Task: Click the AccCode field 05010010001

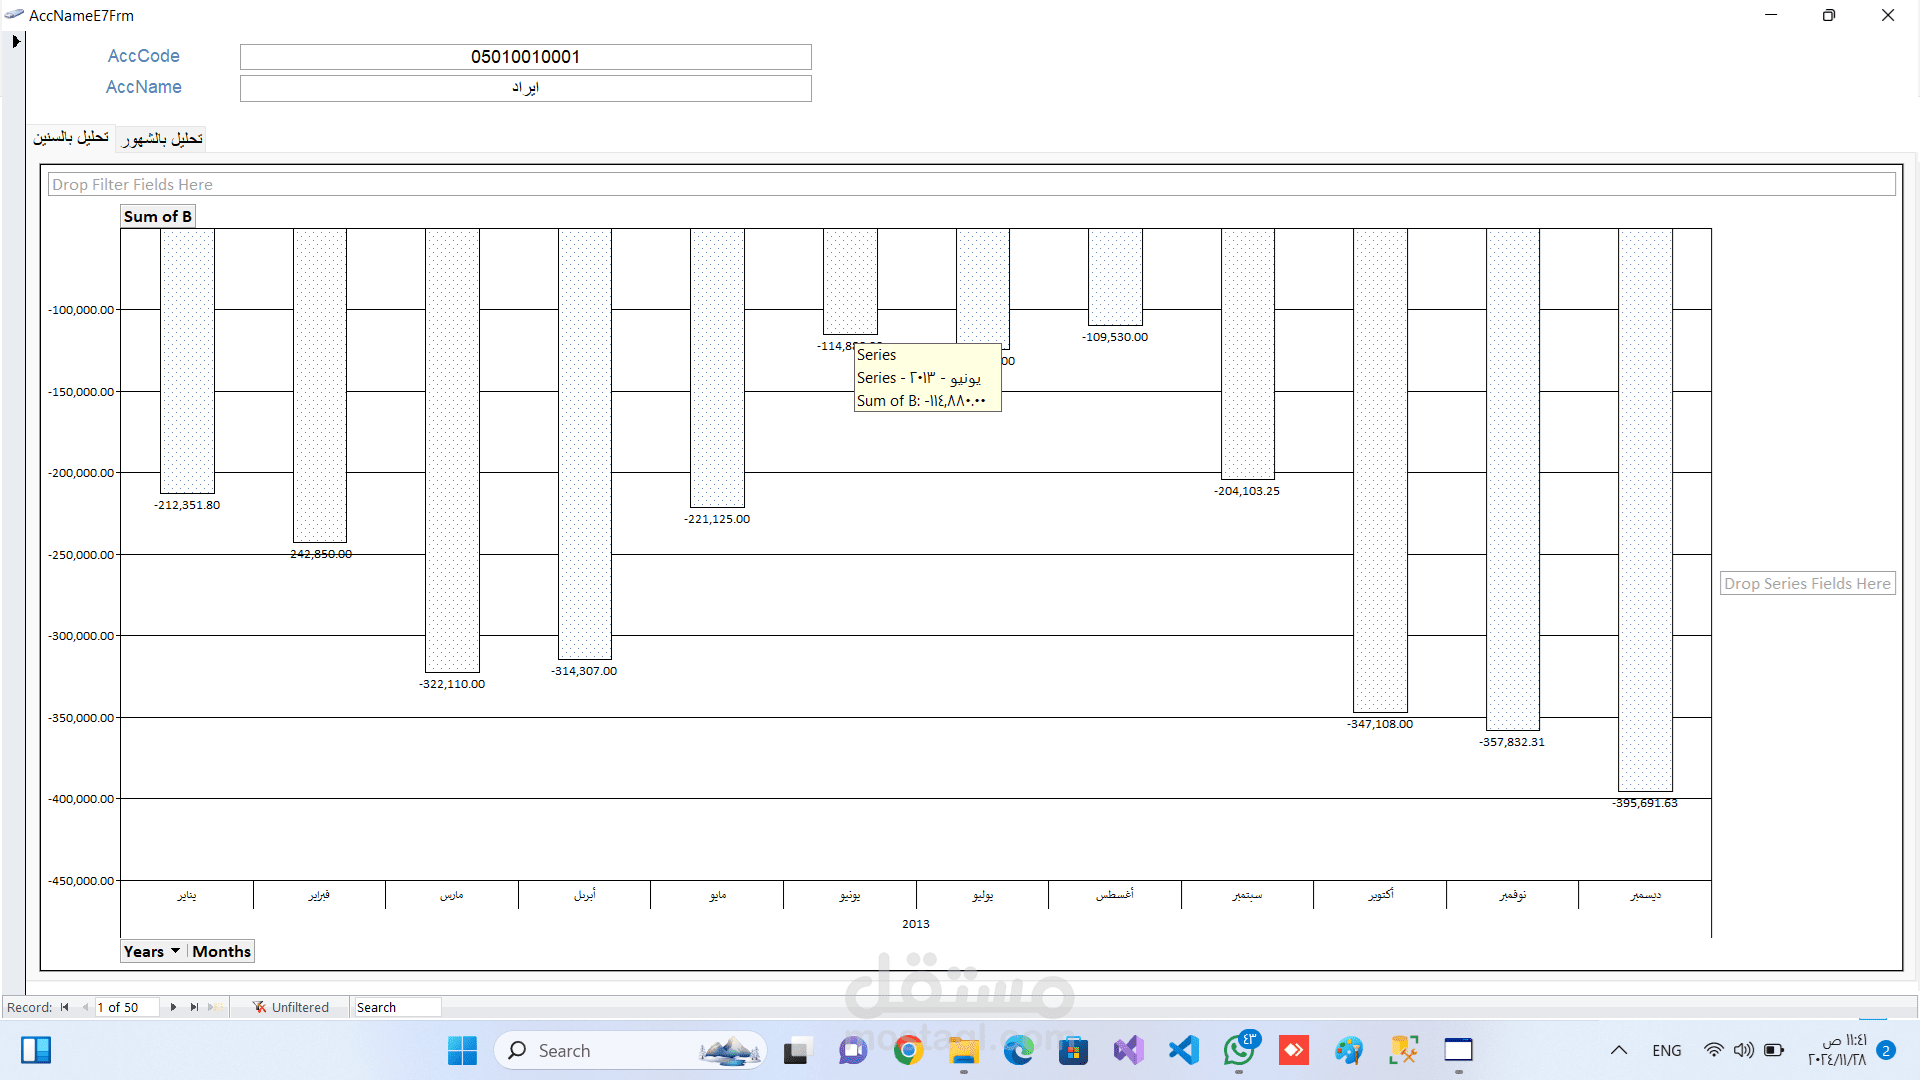Action: tap(525, 57)
